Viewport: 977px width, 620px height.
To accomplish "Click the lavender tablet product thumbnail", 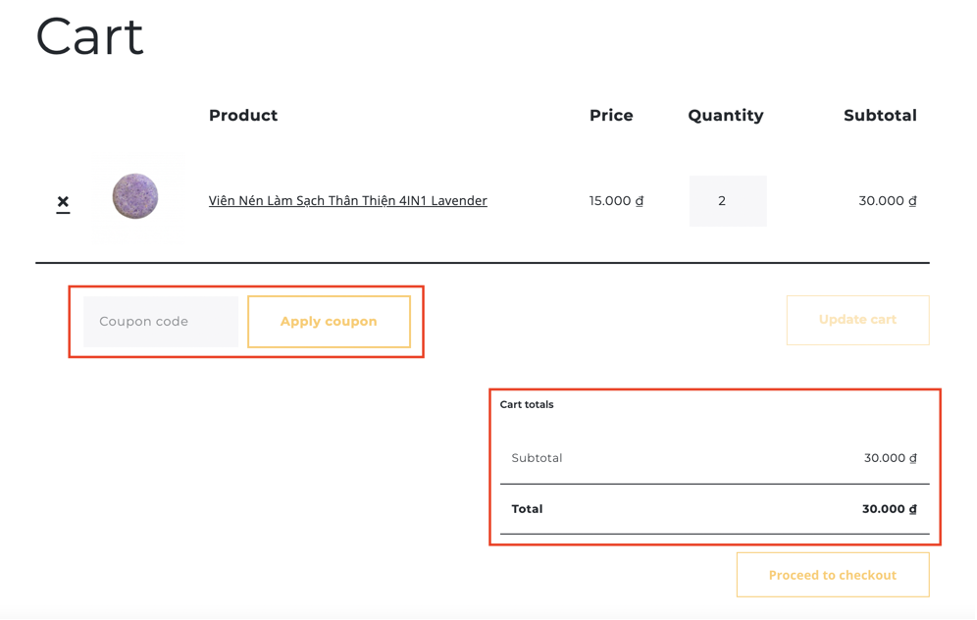I will (x=135, y=196).
